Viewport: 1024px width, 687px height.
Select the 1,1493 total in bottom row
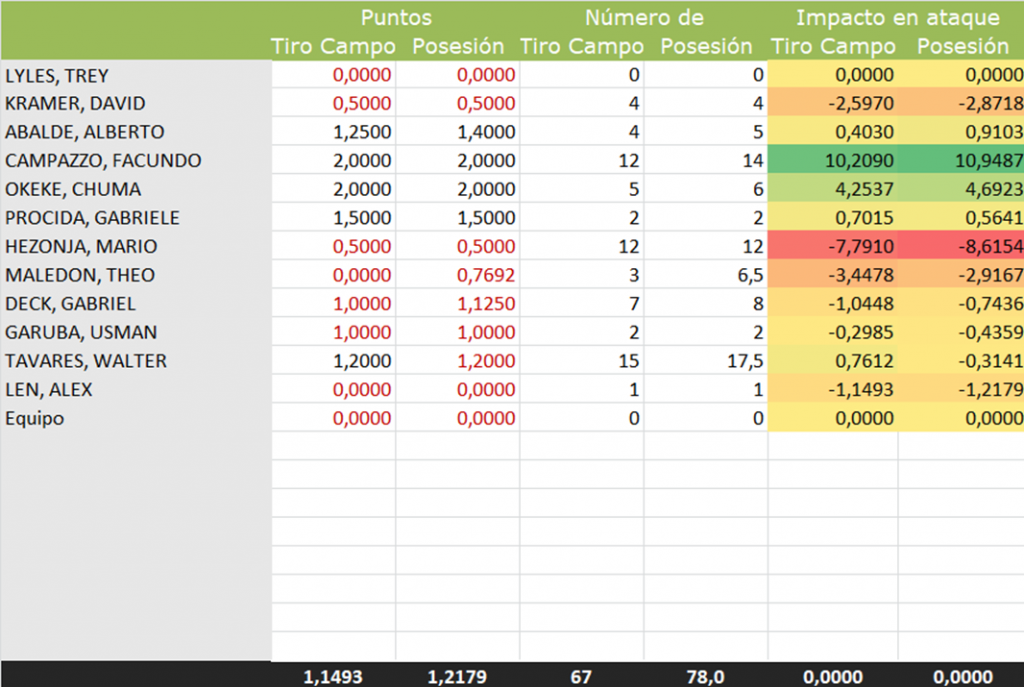click(333, 677)
